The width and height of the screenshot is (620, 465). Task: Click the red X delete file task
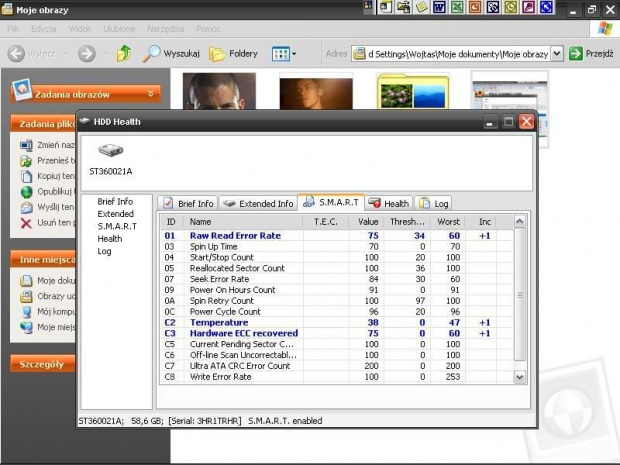point(26,223)
